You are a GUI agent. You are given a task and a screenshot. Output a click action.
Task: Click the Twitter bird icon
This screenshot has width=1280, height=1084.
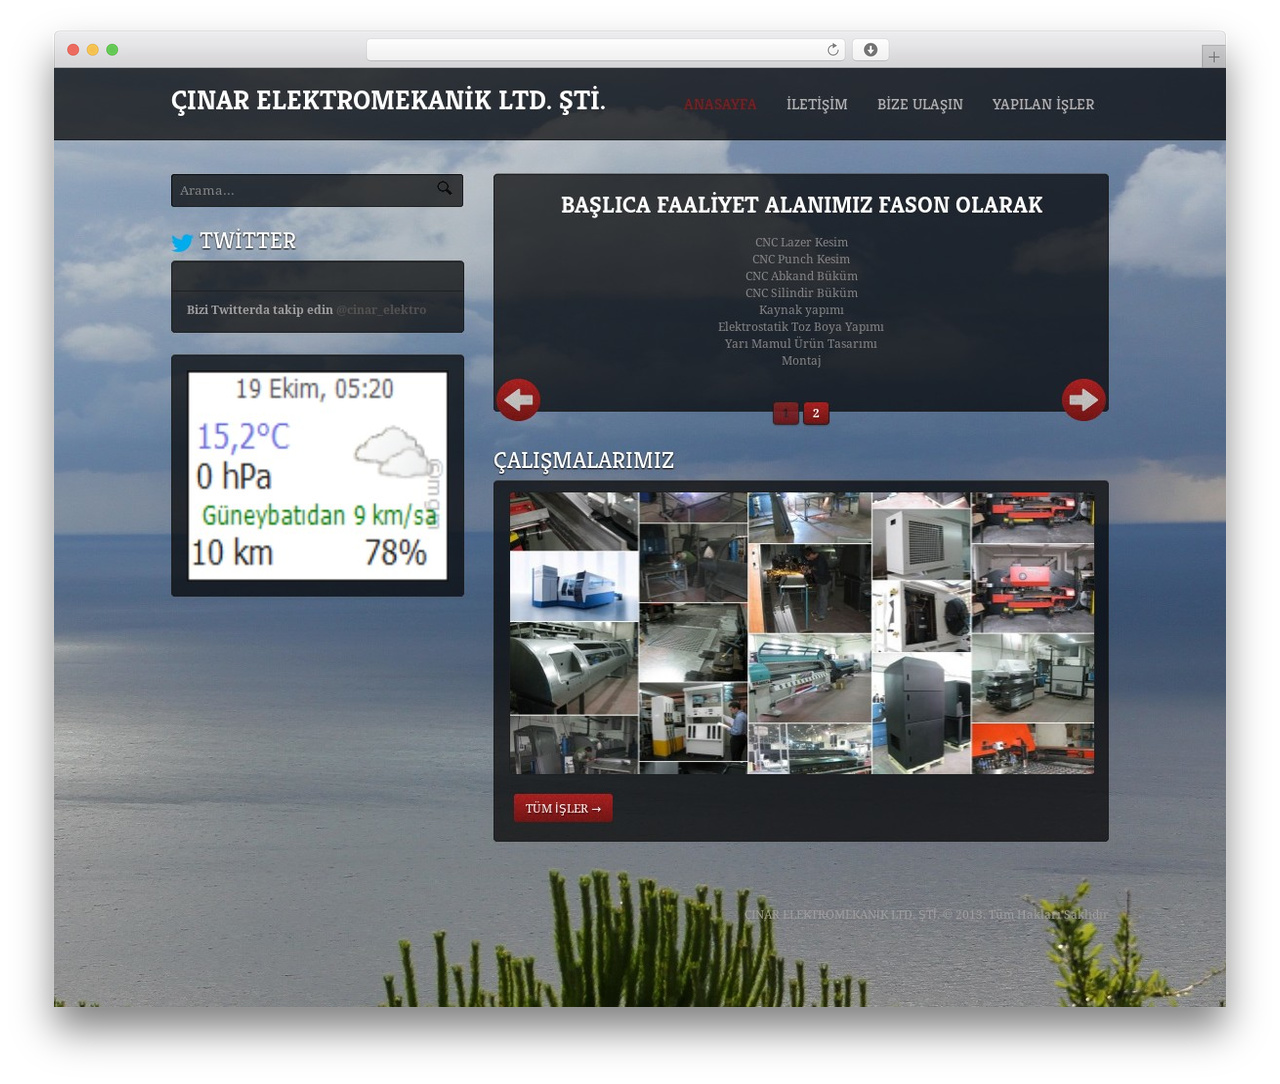182,242
